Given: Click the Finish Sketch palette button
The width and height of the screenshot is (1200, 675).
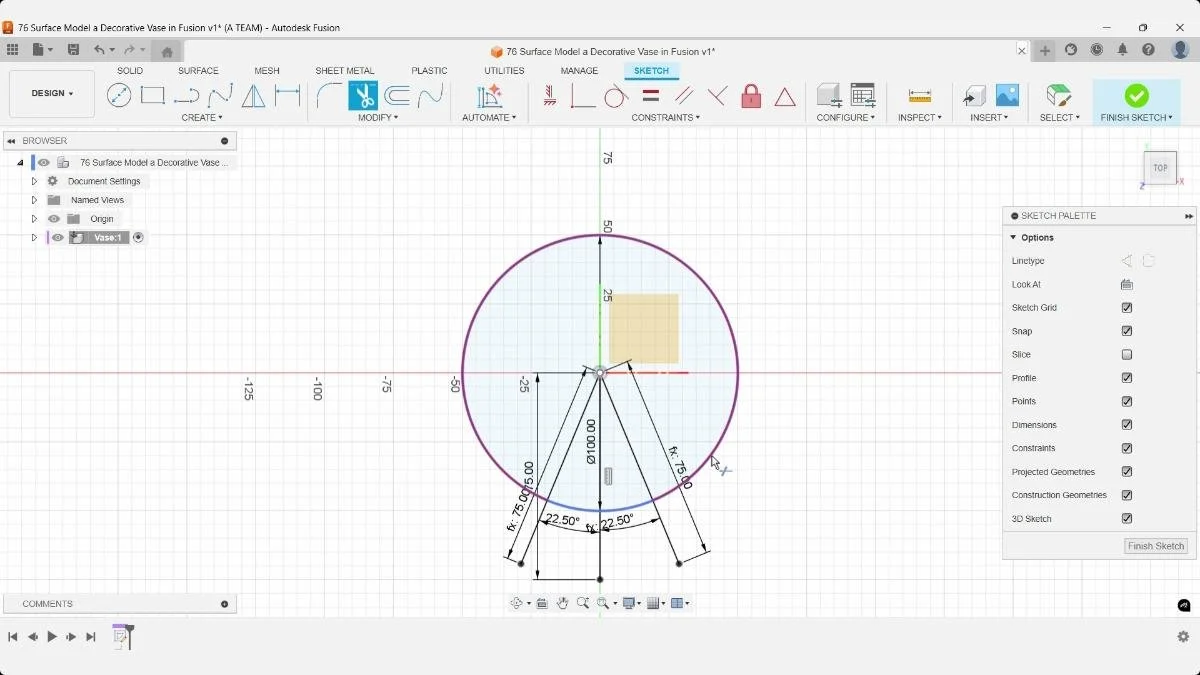Looking at the screenshot, I should click(1156, 546).
